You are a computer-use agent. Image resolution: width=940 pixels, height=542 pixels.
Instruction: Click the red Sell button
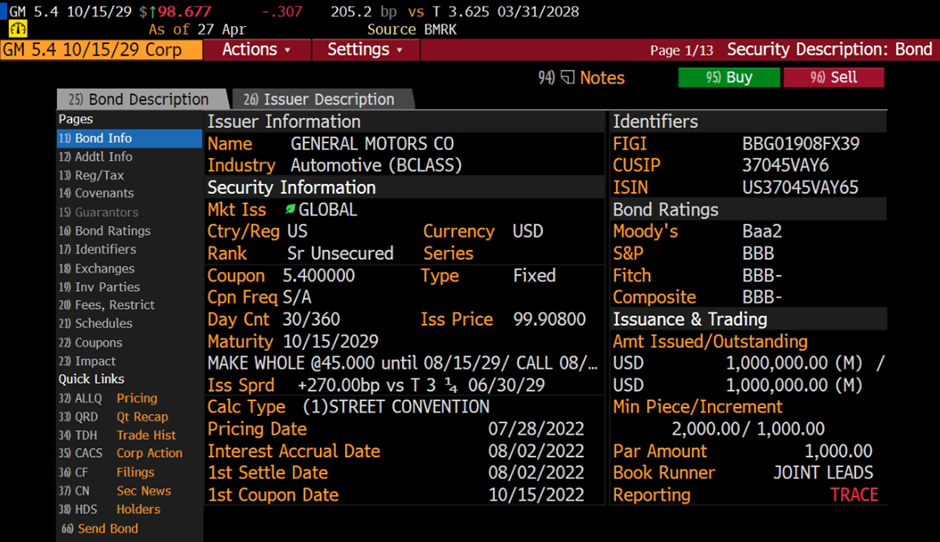(833, 77)
